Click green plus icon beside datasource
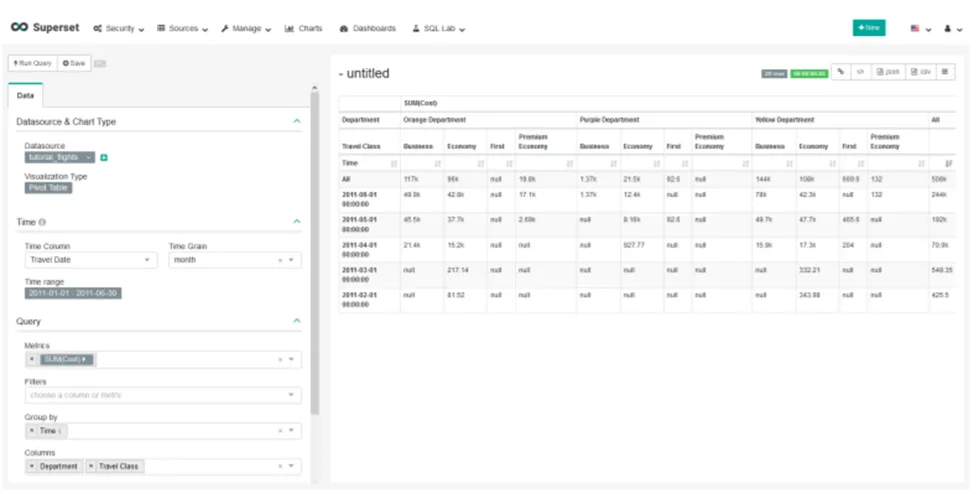979x494 pixels. click(x=104, y=157)
